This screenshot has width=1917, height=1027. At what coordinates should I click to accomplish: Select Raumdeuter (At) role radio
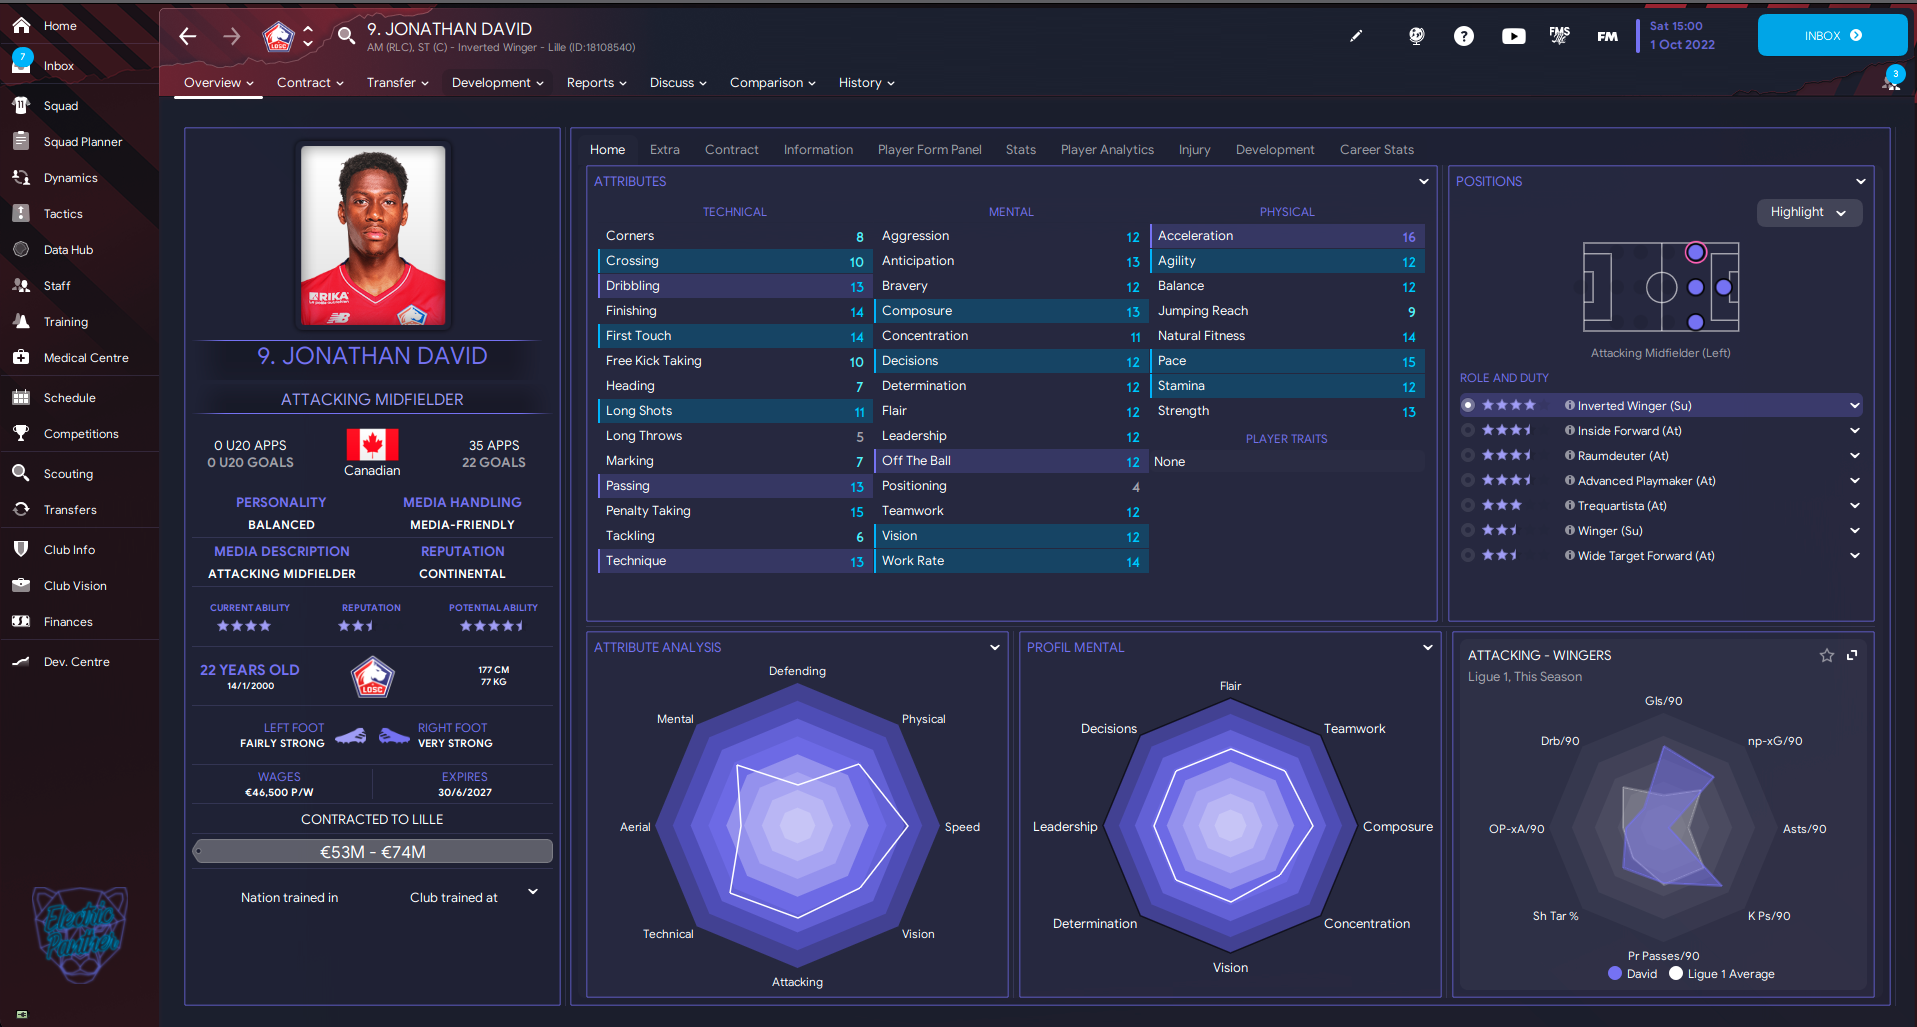coord(1468,455)
